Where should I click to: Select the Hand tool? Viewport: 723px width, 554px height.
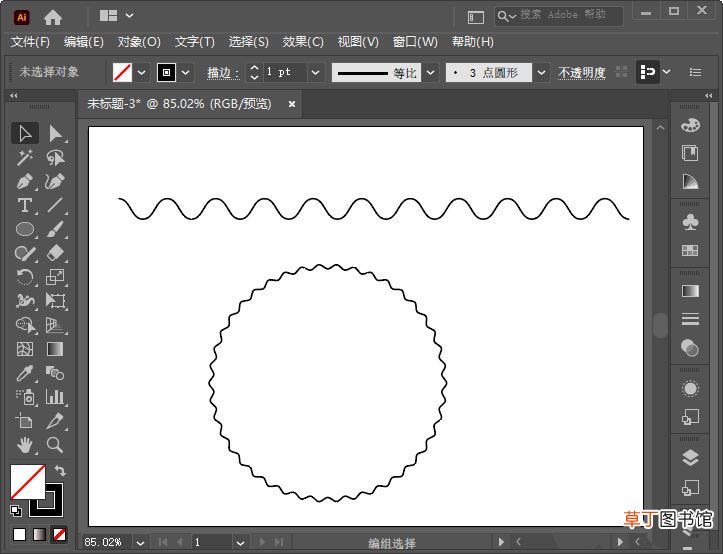coord(25,445)
